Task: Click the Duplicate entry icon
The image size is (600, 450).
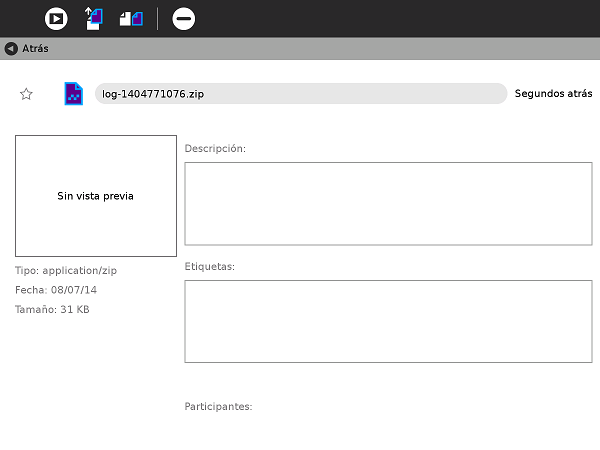Action: 131,18
